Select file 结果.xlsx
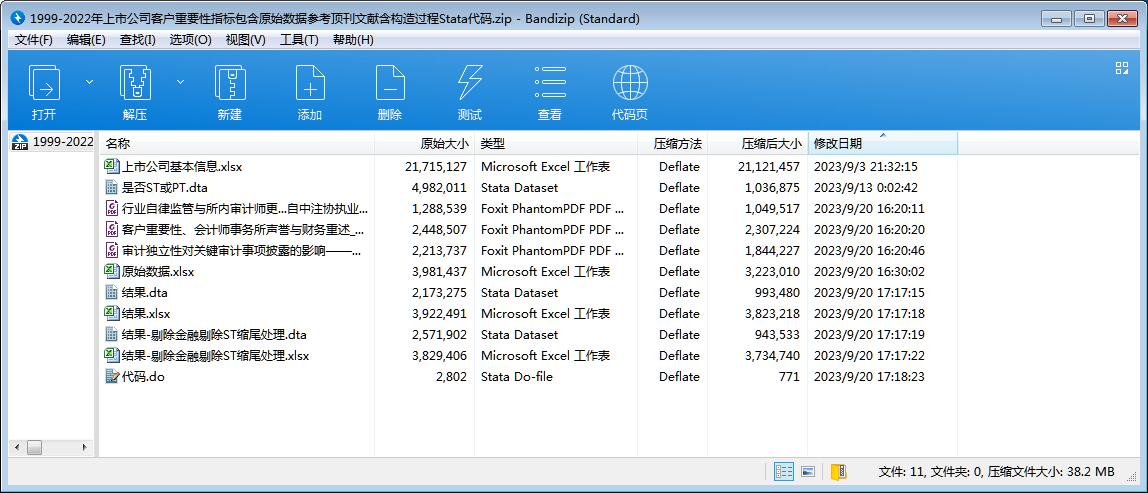The width and height of the screenshot is (1148, 493). (146, 314)
